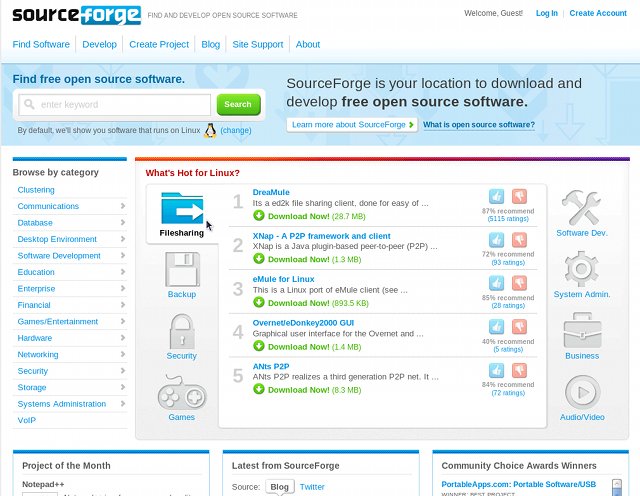Choose the Games controller icon

[x=182, y=393]
